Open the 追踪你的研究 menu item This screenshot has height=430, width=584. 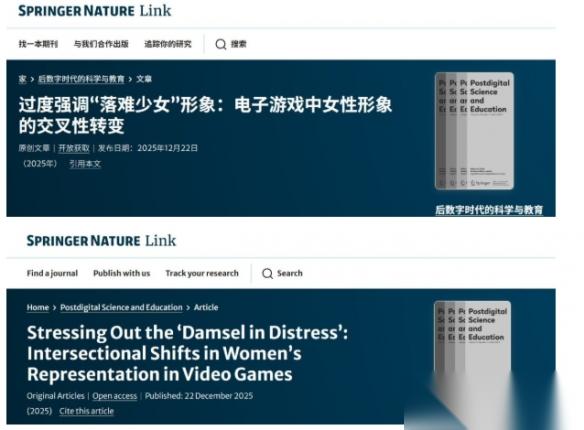(x=168, y=44)
